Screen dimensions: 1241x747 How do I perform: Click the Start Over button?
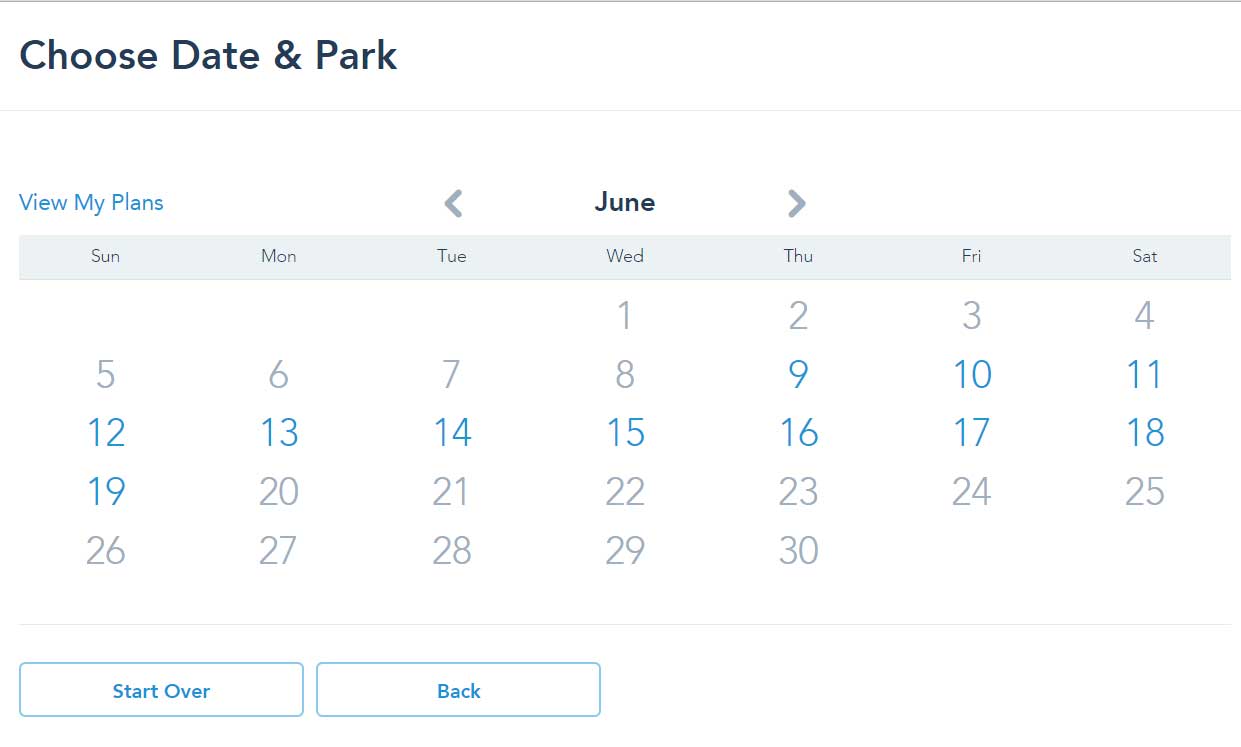(161, 690)
